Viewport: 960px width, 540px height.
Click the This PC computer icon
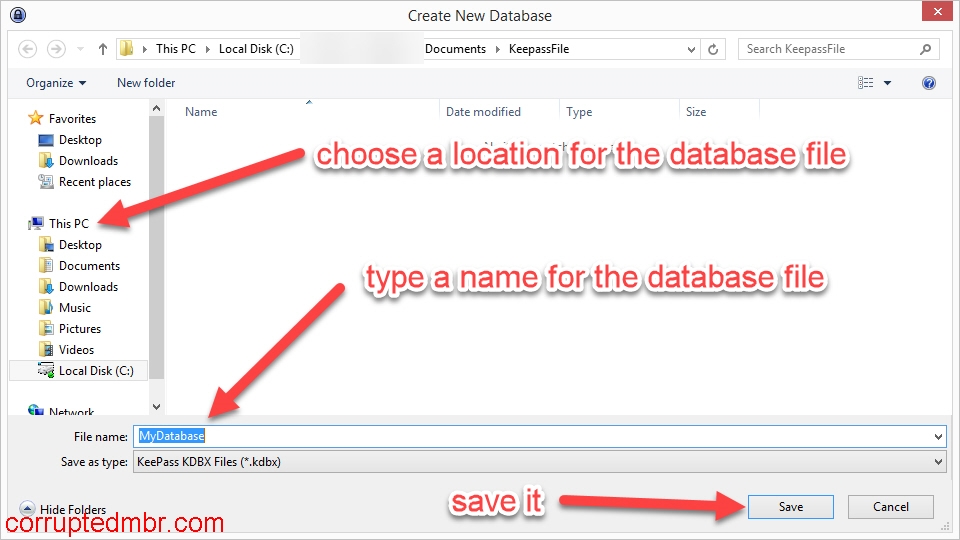pyautogui.click(x=36, y=223)
